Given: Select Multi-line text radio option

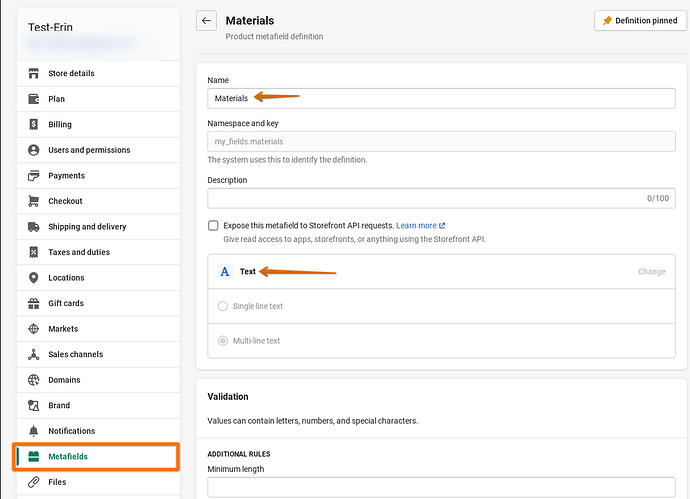Looking at the screenshot, I should (x=223, y=341).
